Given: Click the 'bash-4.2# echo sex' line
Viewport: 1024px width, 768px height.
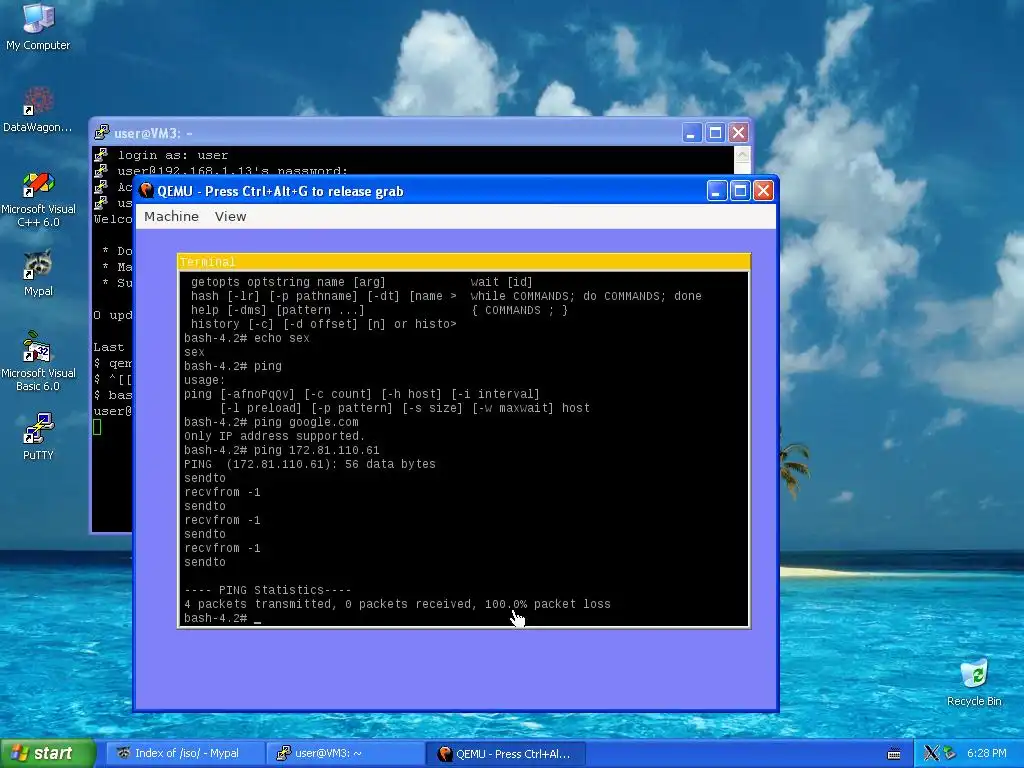Looking at the screenshot, I should click(x=246, y=338).
